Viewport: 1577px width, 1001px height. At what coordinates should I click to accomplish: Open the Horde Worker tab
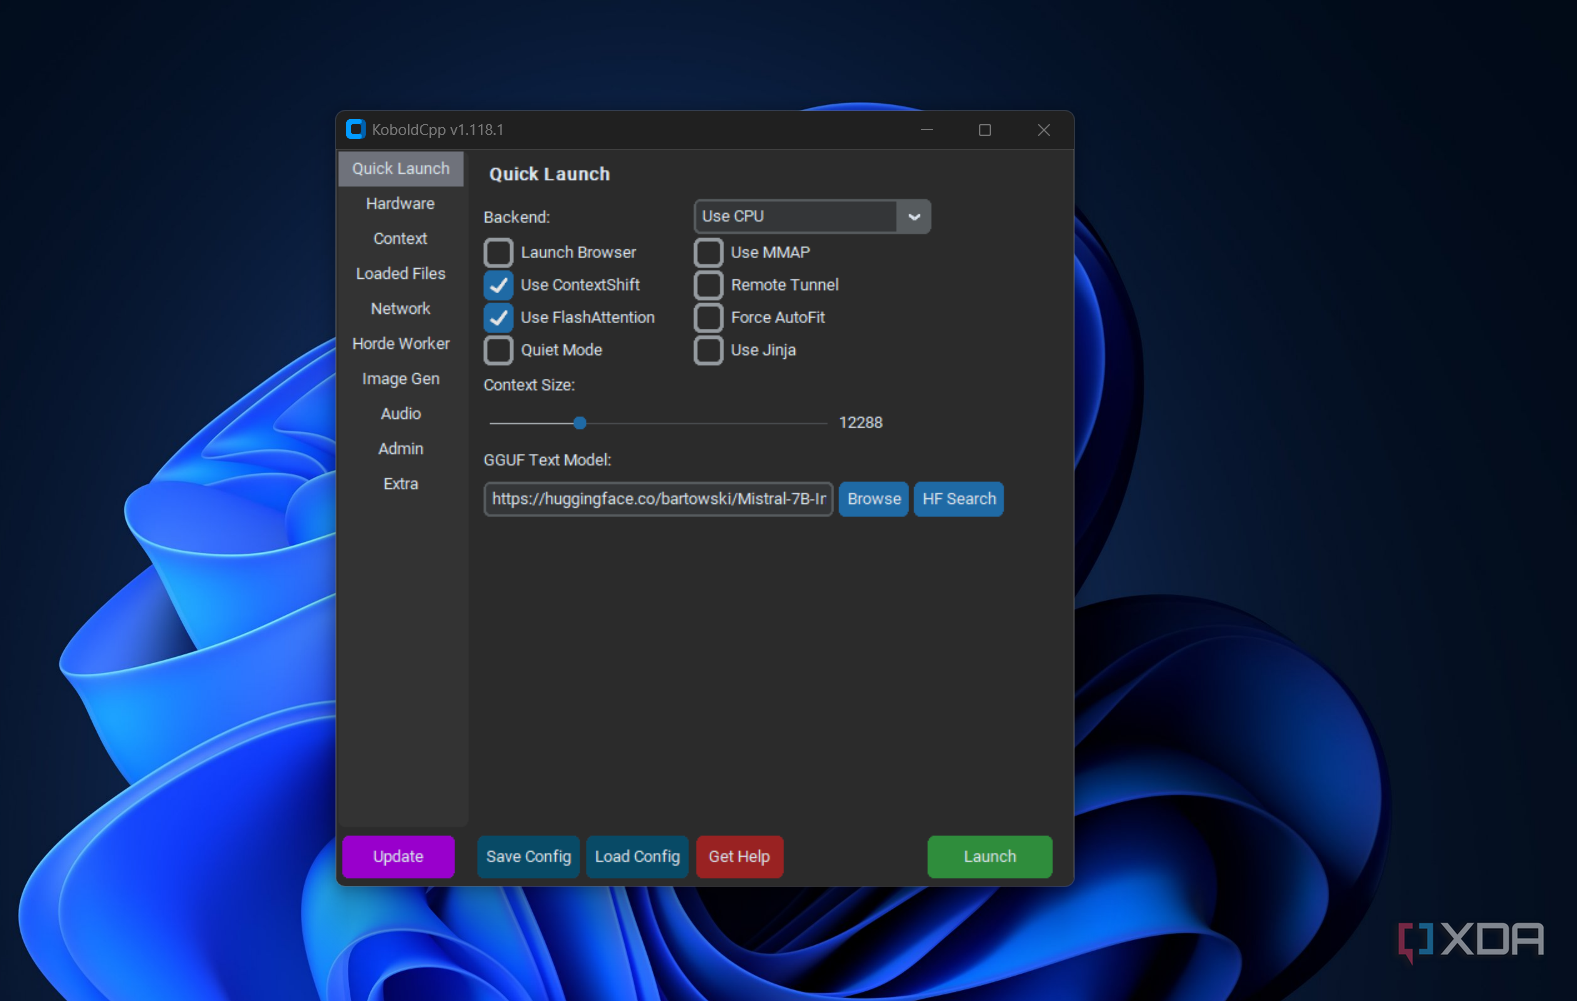[x=401, y=344]
